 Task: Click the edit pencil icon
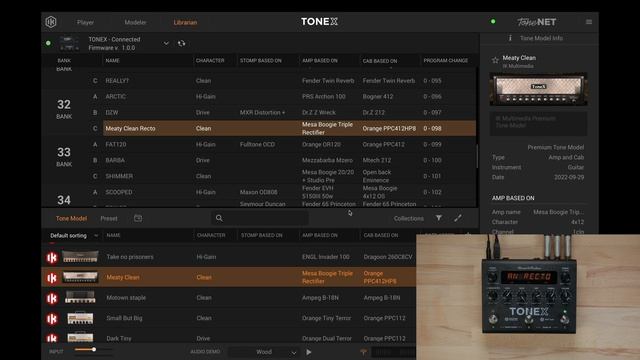click(458, 218)
